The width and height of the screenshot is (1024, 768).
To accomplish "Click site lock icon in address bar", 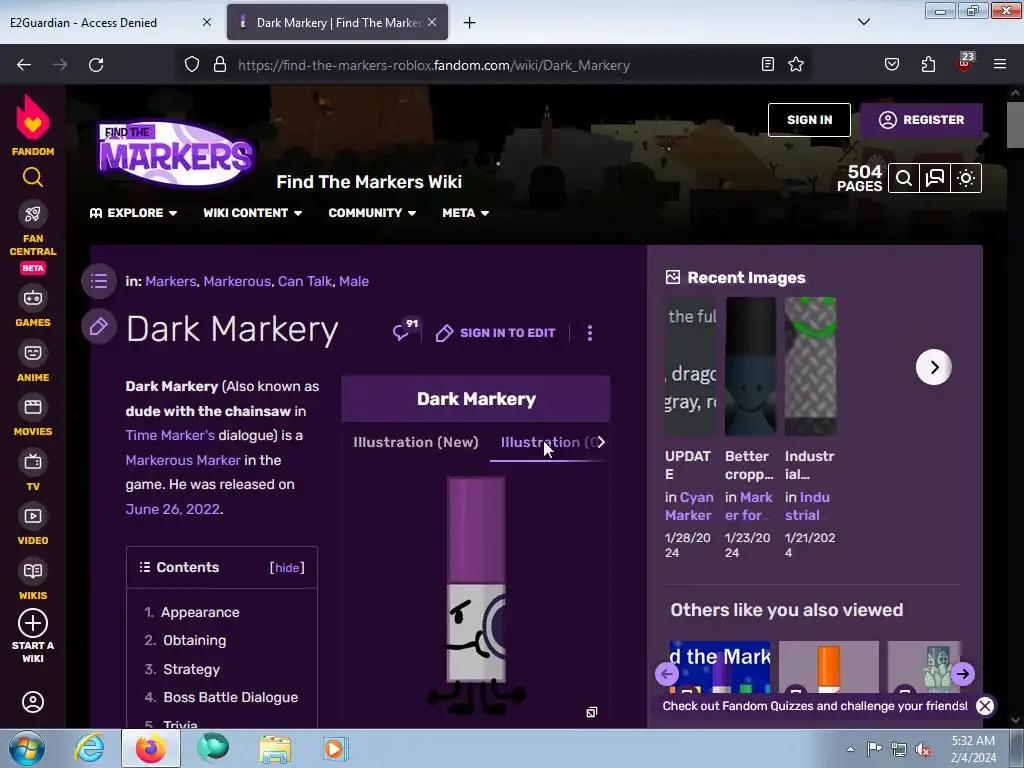I will [x=220, y=65].
